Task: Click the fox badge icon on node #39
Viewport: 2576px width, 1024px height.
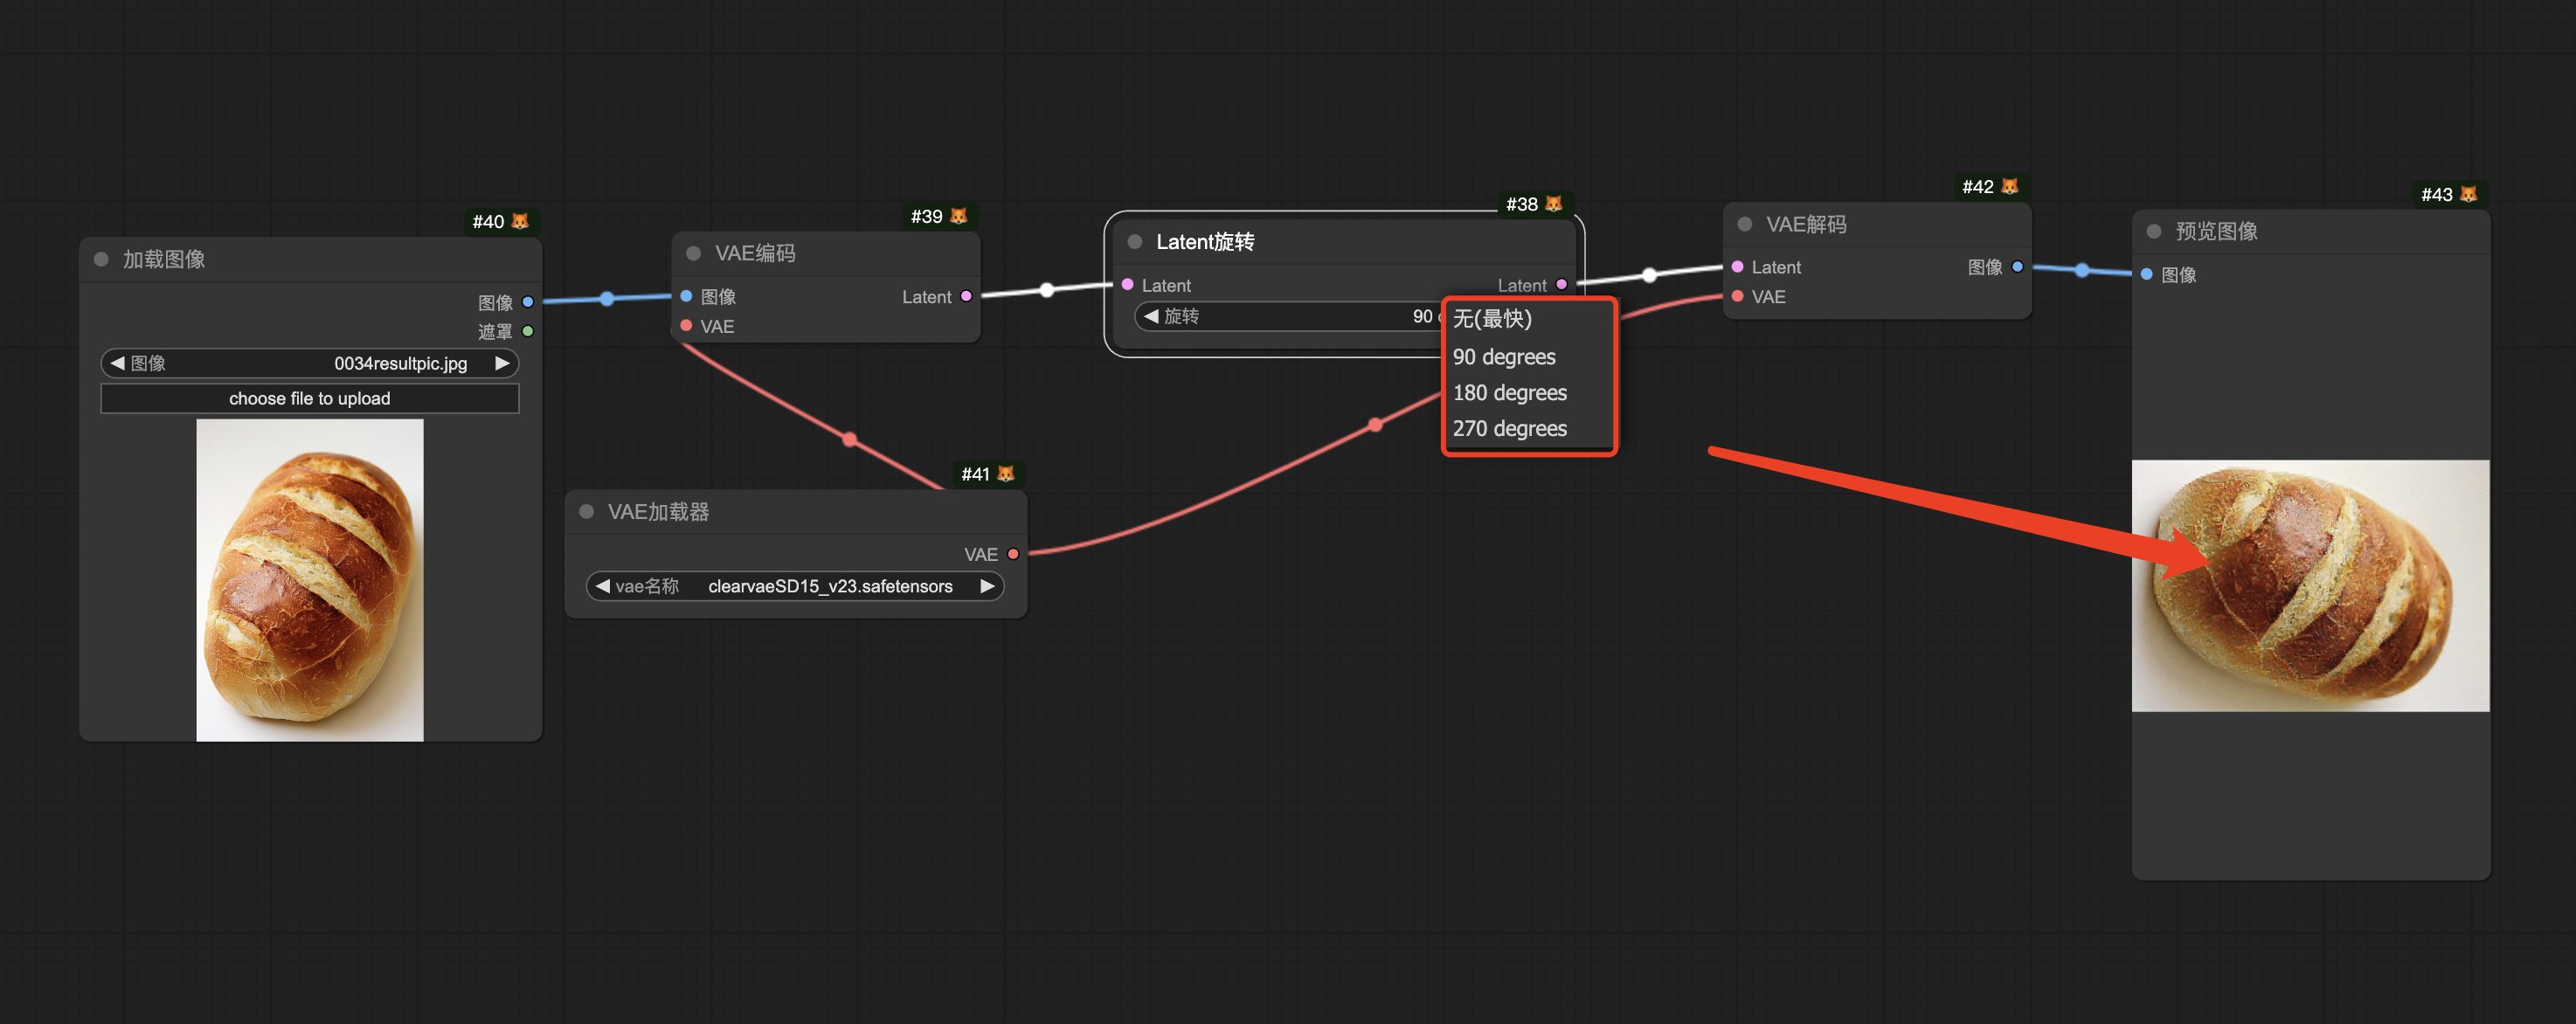Action: (x=958, y=216)
